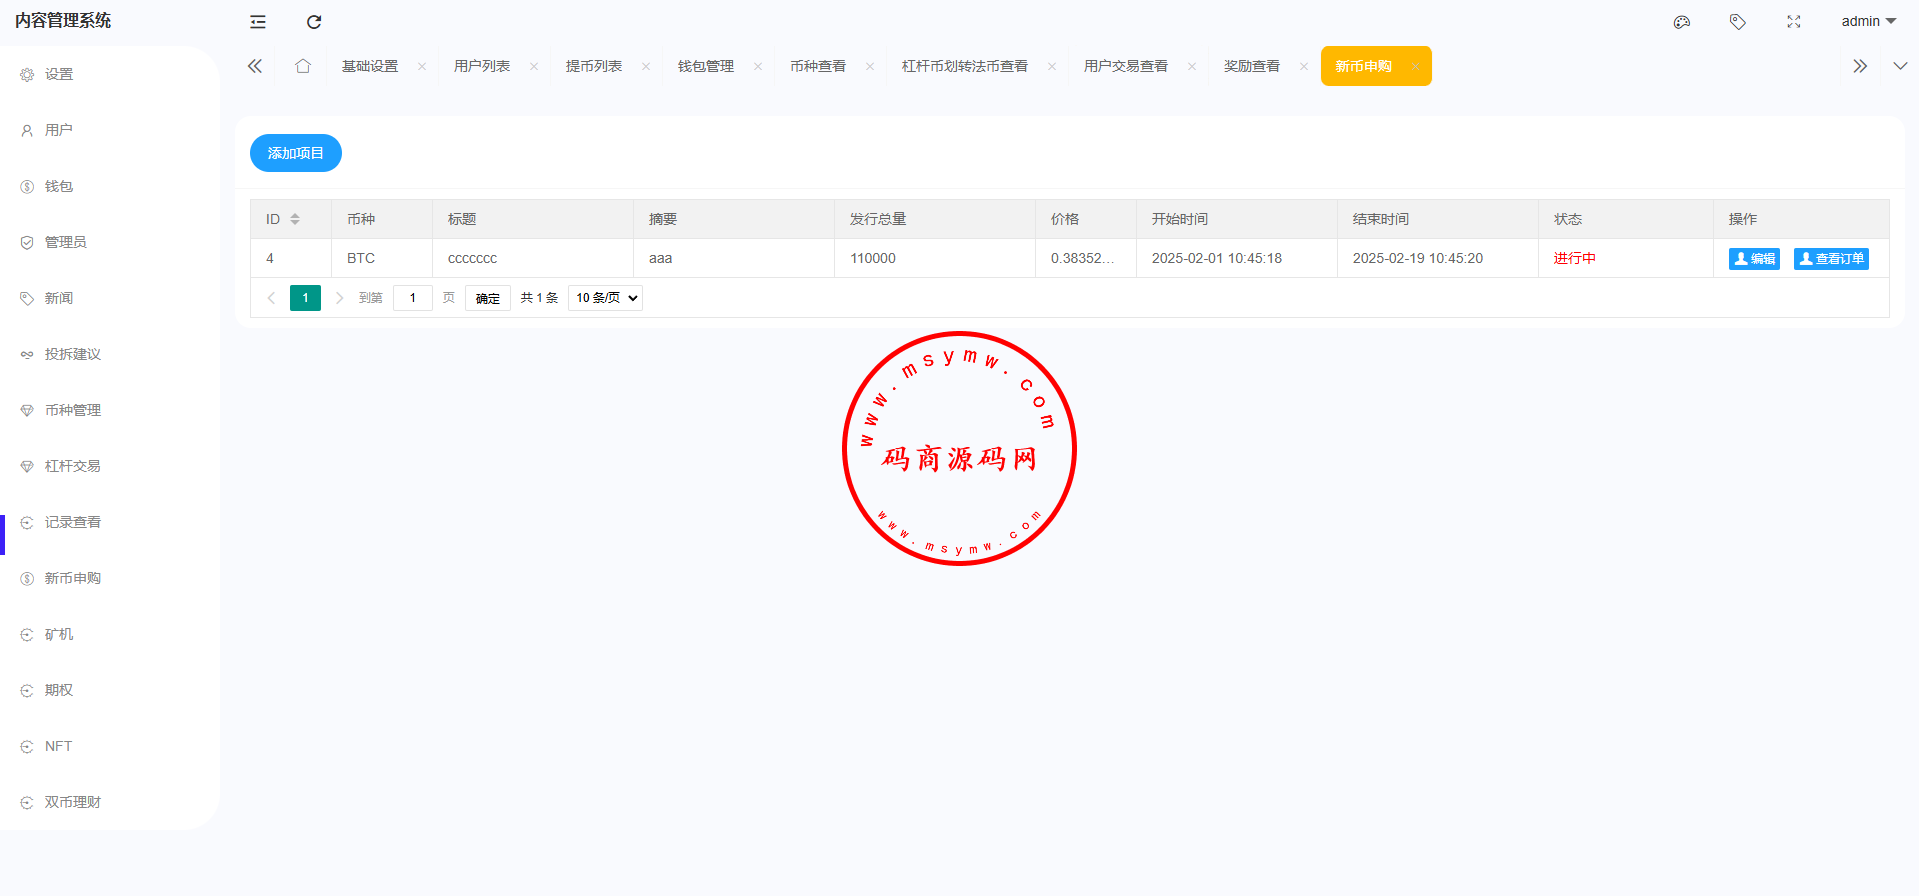Close the 提币列表 tab
This screenshot has width=1919, height=896.
click(646, 66)
